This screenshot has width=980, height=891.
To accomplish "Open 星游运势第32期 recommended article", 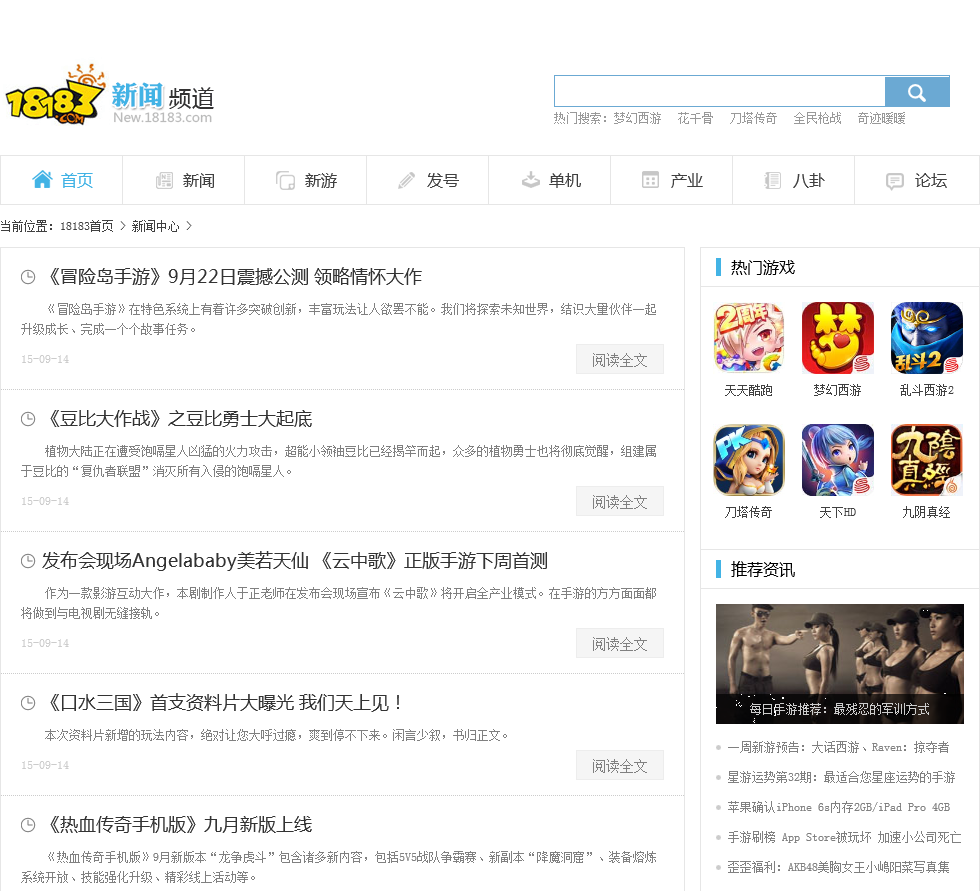I will click(x=841, y=777).
